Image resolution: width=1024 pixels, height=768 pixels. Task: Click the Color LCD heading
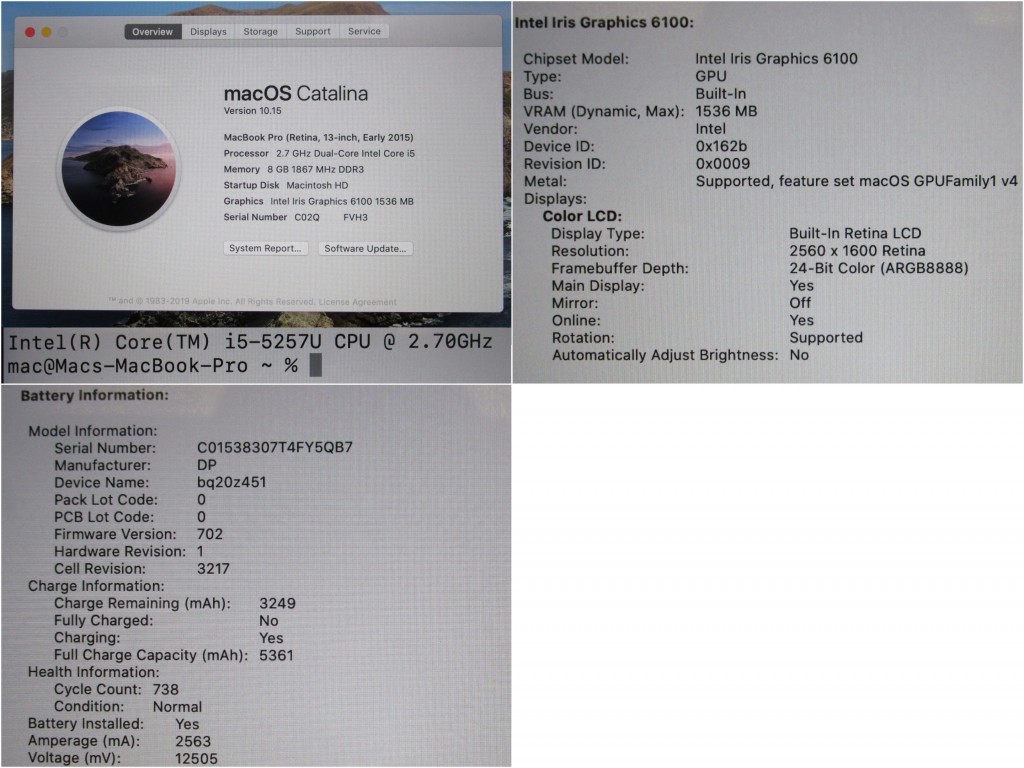[582, 216]
